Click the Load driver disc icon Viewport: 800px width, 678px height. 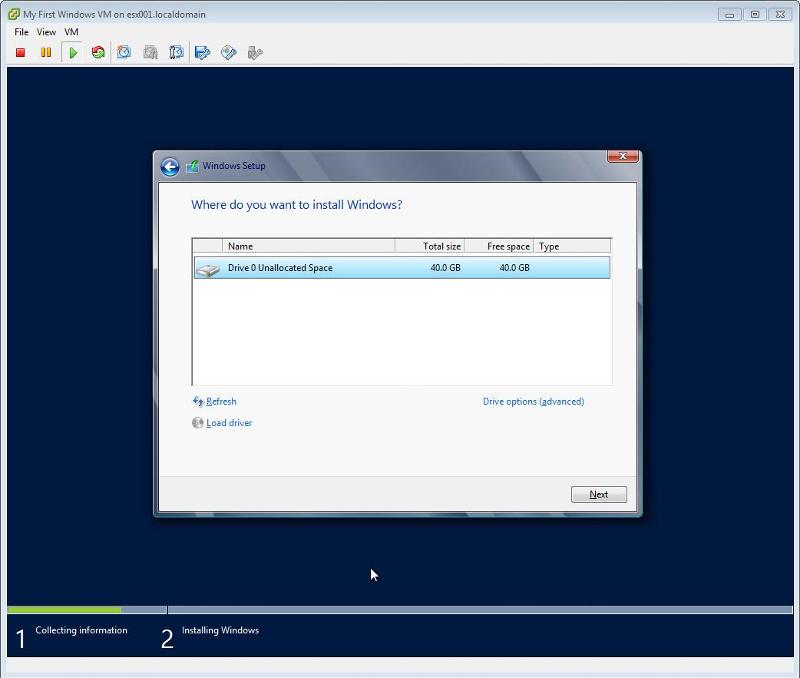click(x=197, y=423)
